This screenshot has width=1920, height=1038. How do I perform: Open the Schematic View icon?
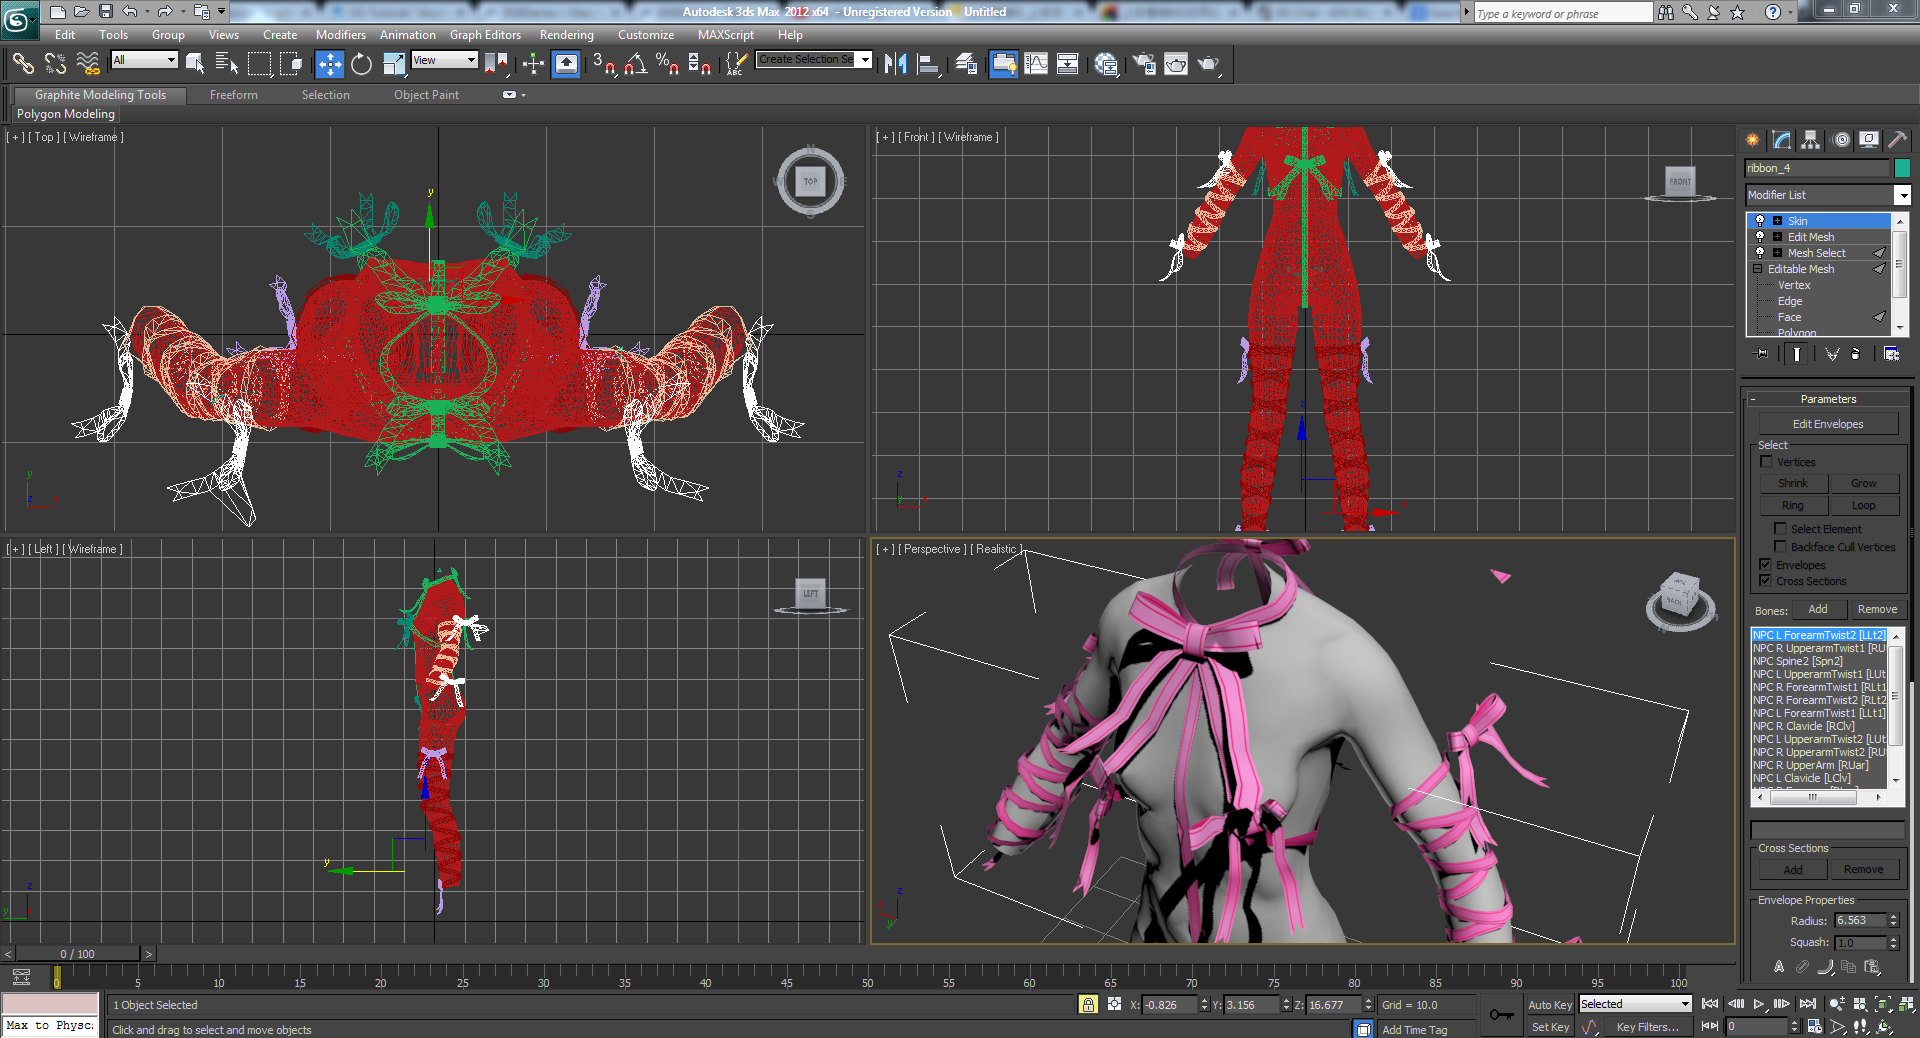pos(1068,64)
